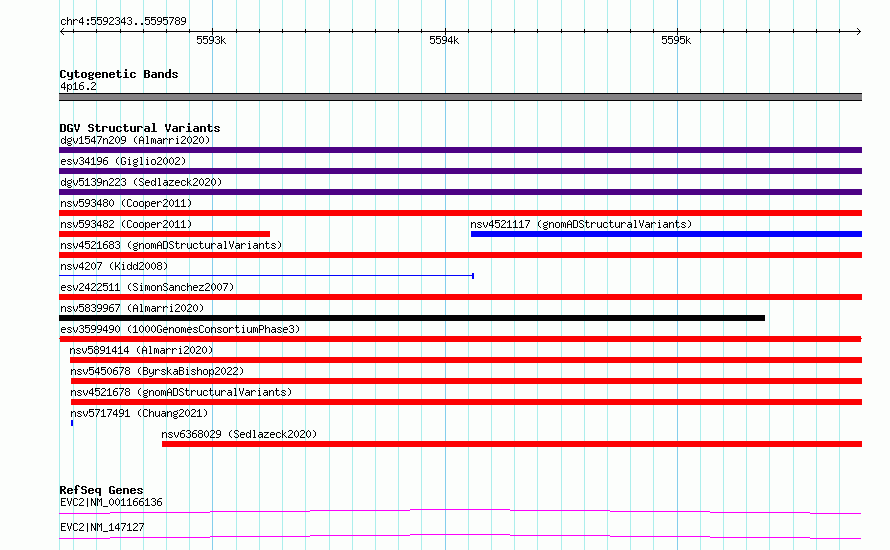The width and height of the screenshot is (890, 550).
Task: Click the magenta EVC2 NM_001166136 transcript line
Action: 460,511
